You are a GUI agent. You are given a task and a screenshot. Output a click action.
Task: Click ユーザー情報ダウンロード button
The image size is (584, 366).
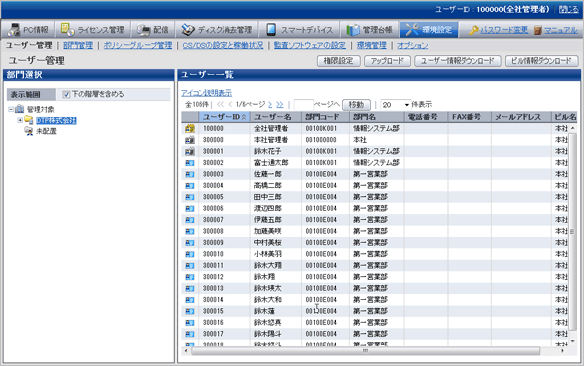(458, 61)
